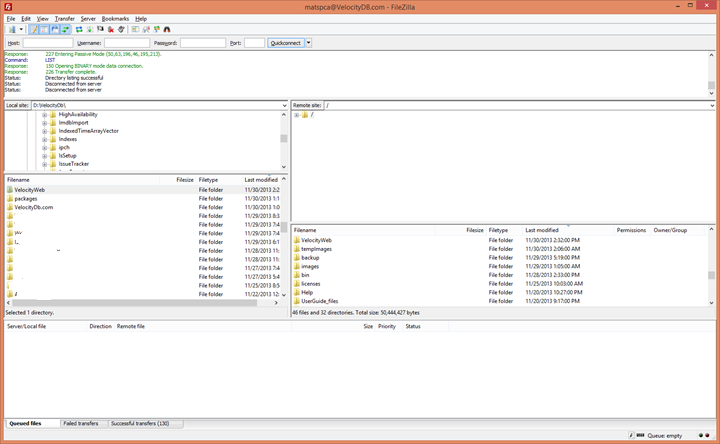Screen dimensions: 720x444
Task: Select the remote bin folder icon
Action: click(297, 275)
